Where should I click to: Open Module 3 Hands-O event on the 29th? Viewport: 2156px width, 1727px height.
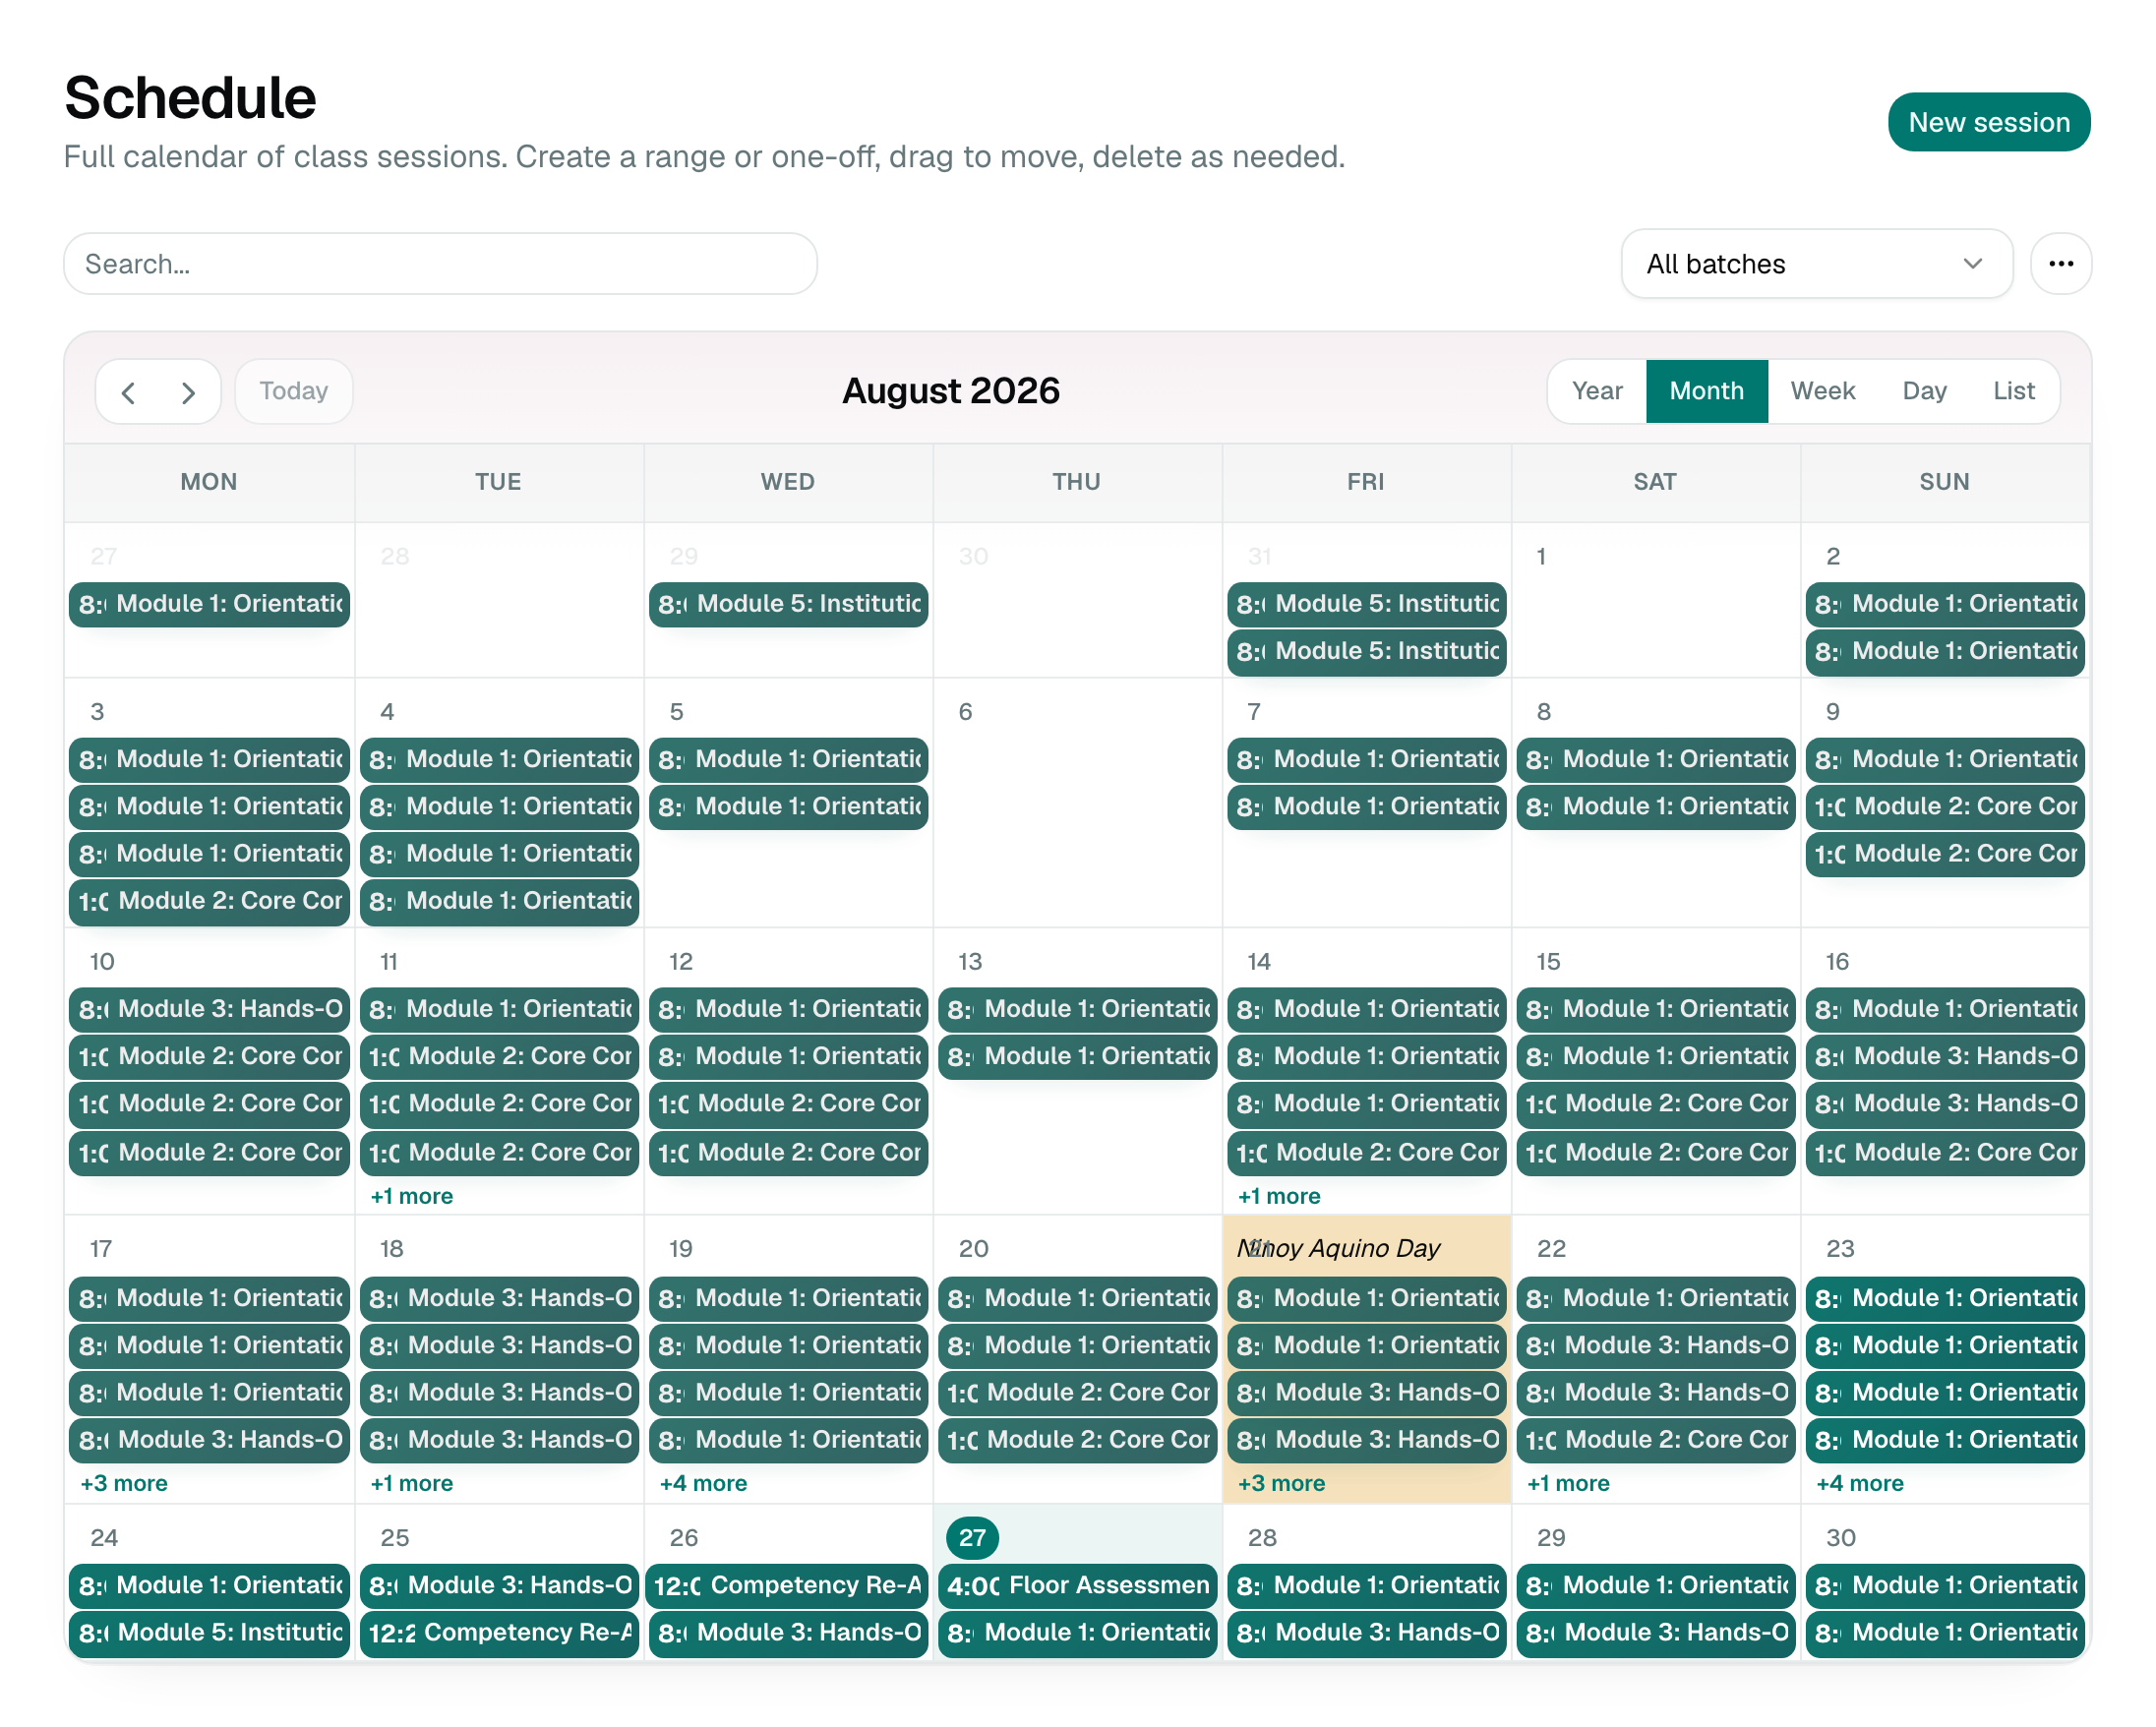click(1655, 1632)
